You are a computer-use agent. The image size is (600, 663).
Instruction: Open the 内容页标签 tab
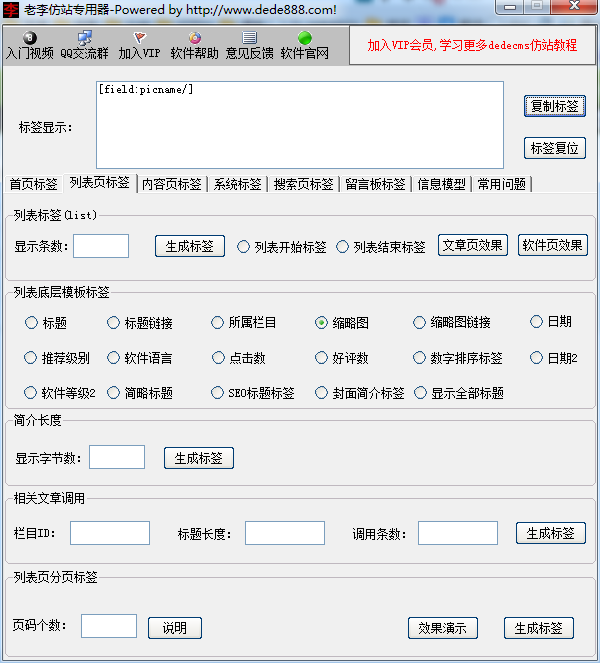coord(172,184)
